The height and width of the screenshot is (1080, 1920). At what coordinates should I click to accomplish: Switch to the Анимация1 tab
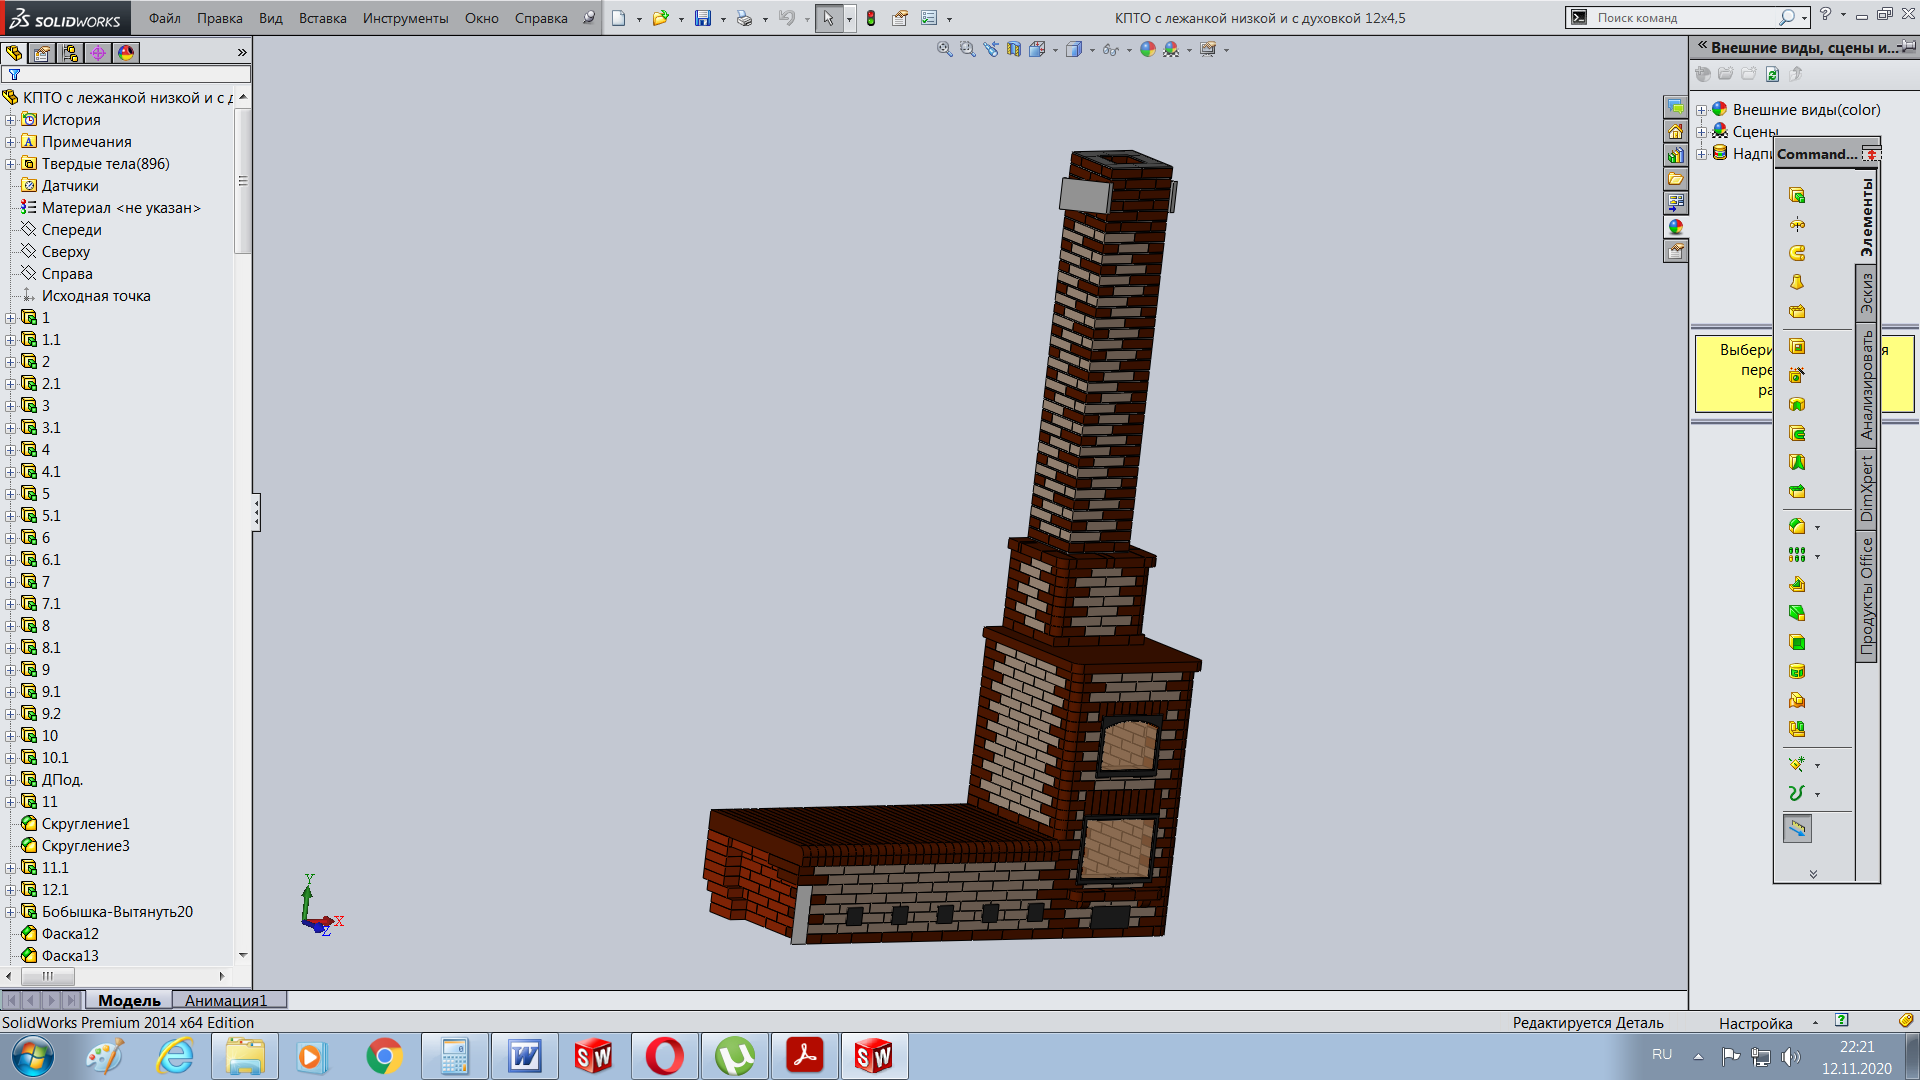tap(226, 1000)
